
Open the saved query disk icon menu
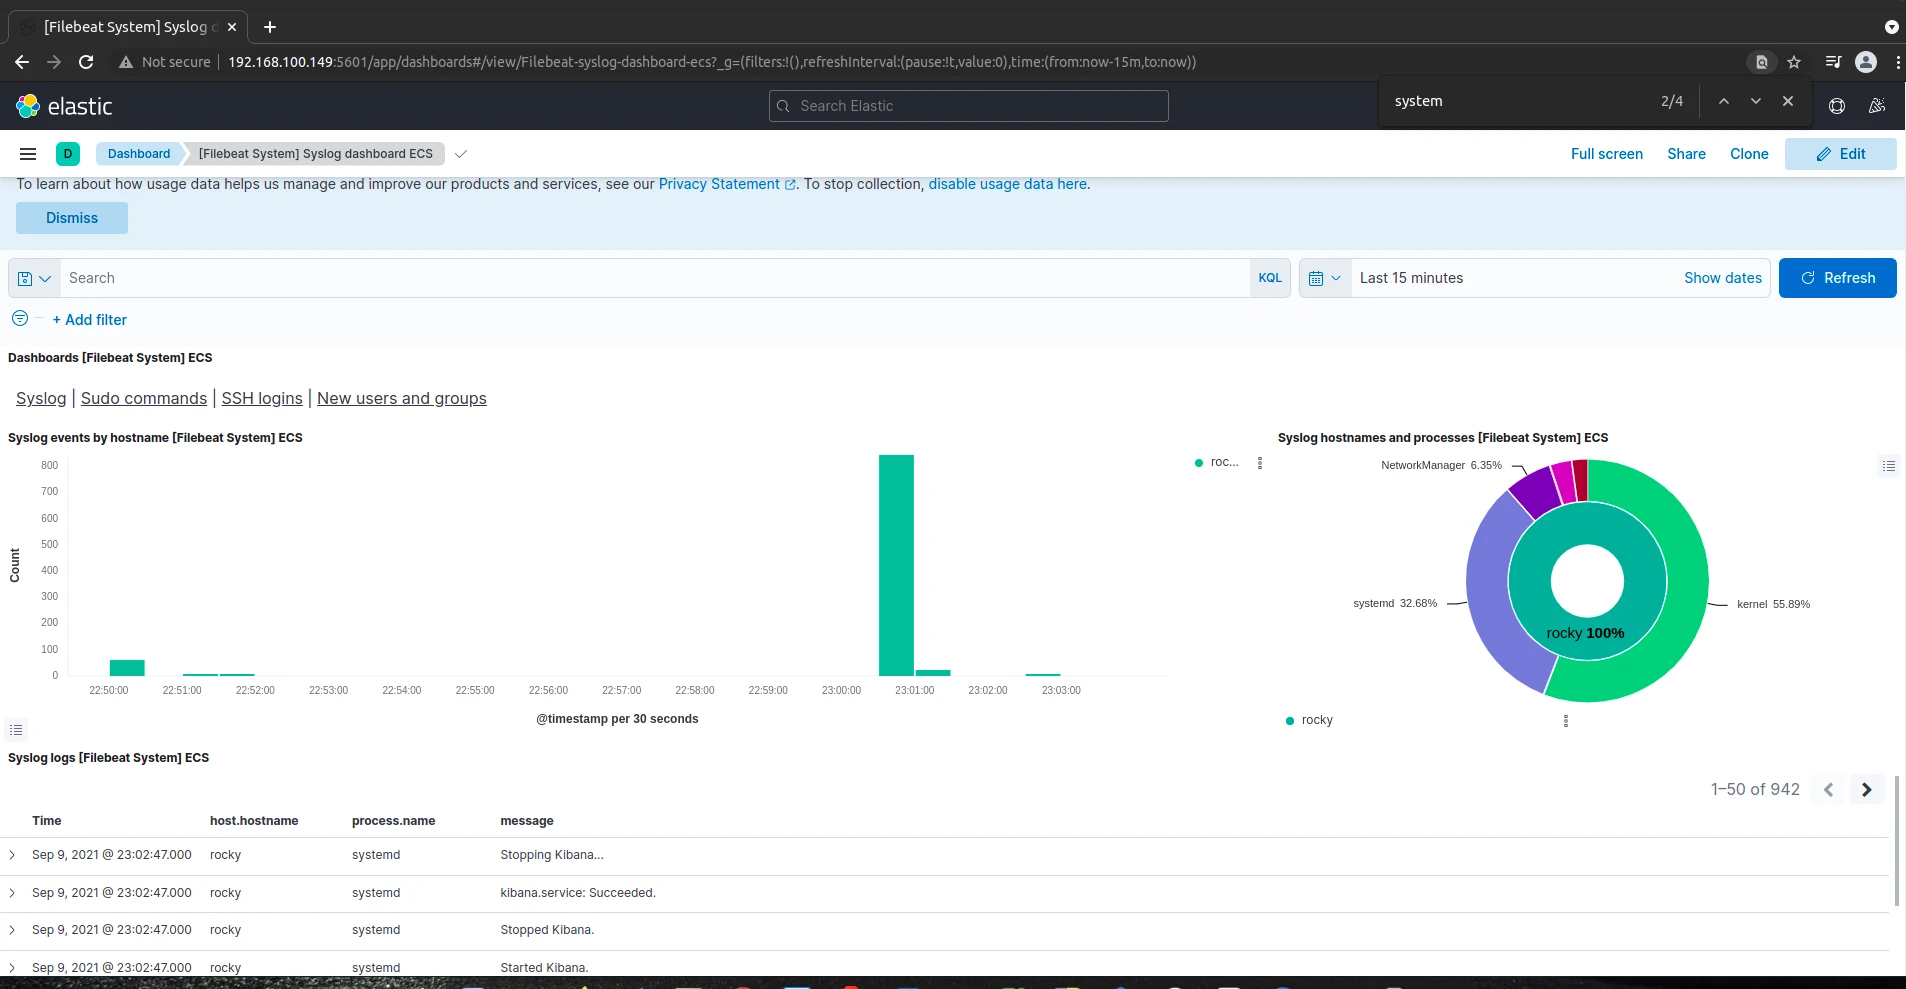33,278
